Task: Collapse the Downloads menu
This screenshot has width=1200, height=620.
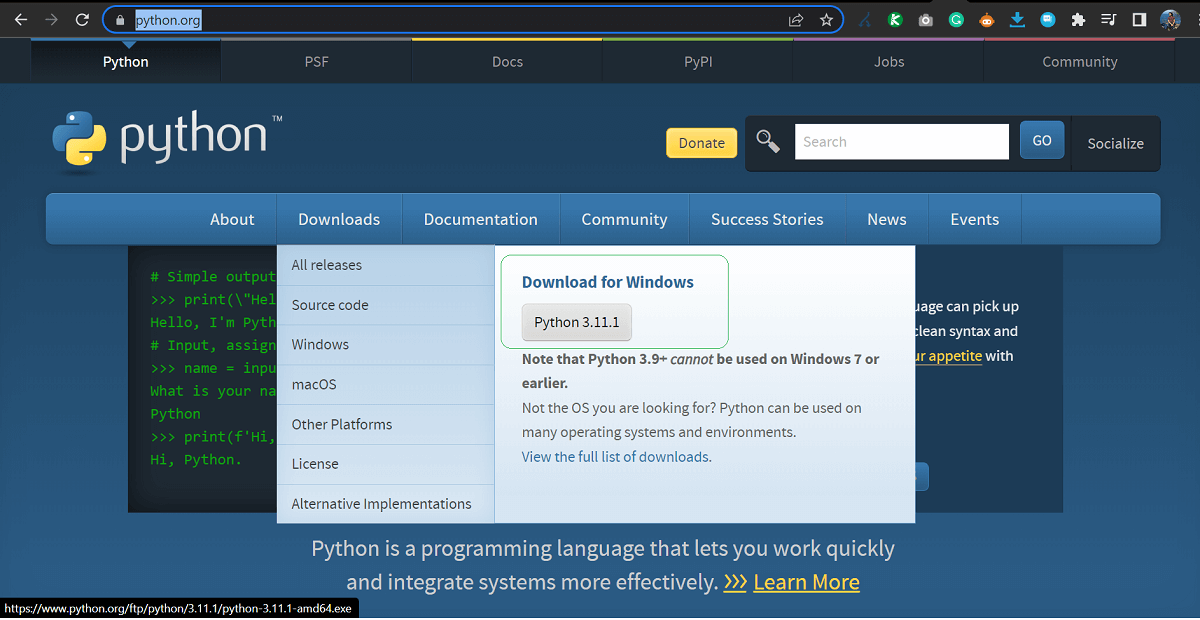Action: (339, 219)
